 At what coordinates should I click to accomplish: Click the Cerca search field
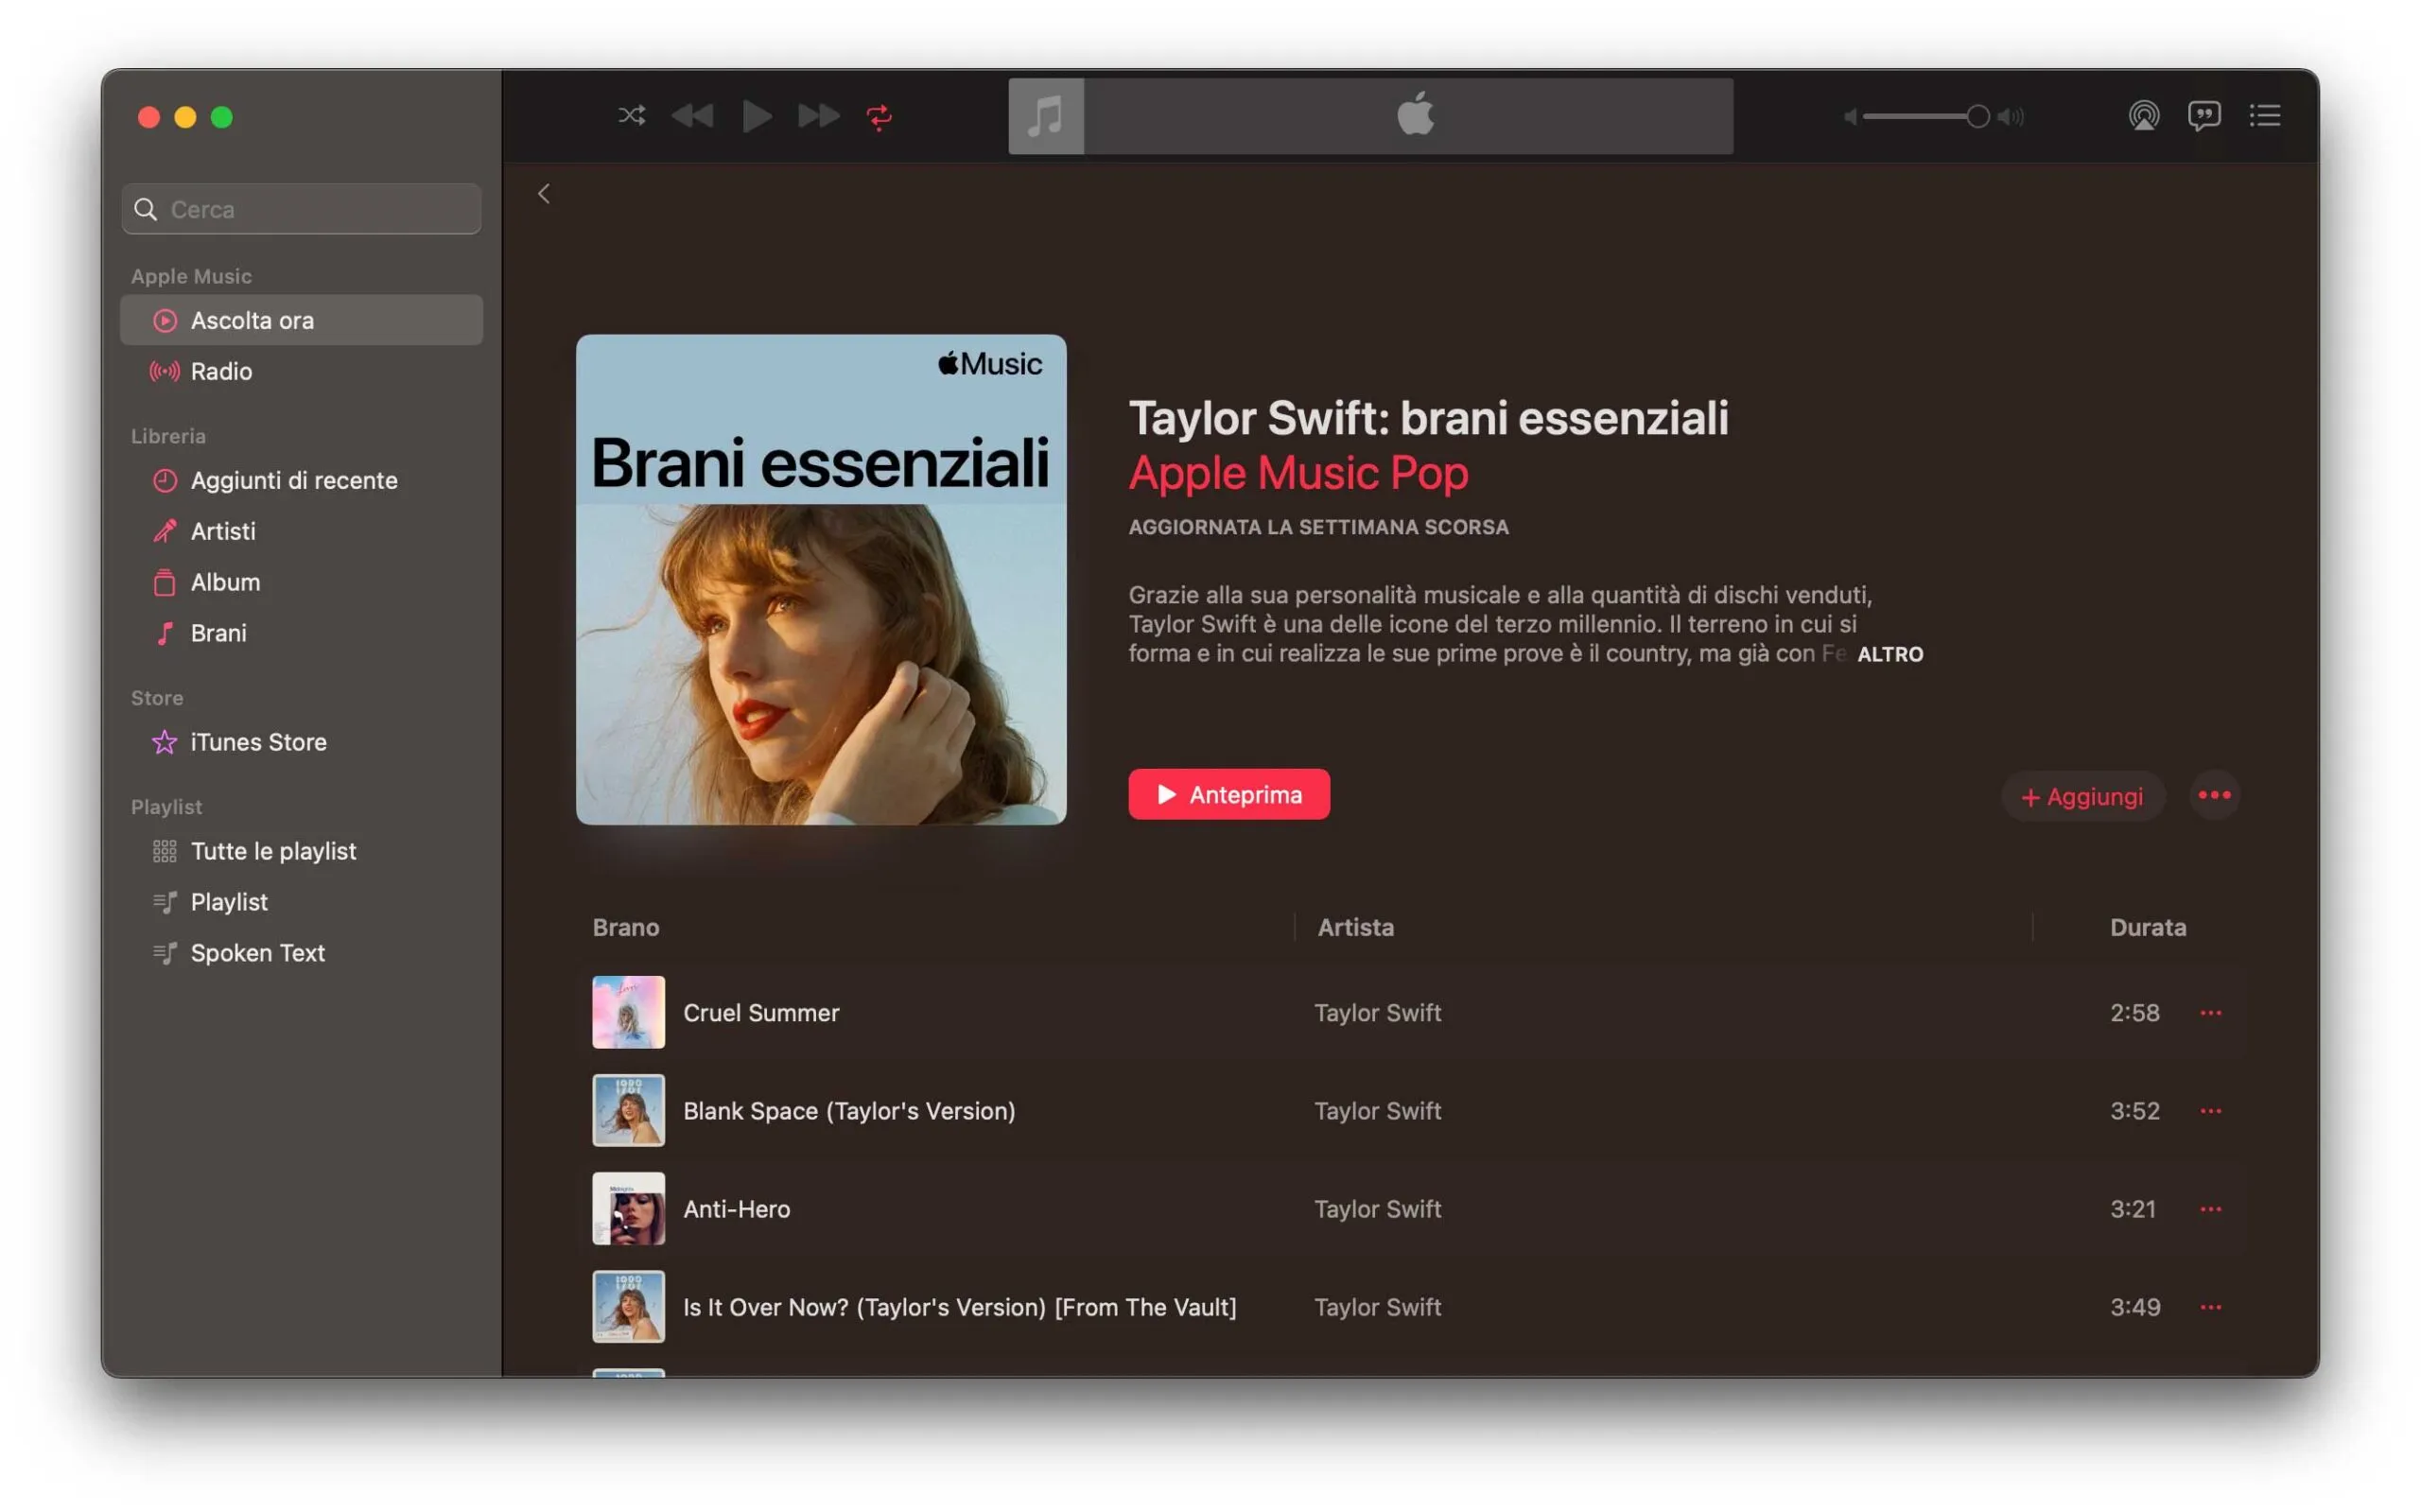[x=300, y=209]
